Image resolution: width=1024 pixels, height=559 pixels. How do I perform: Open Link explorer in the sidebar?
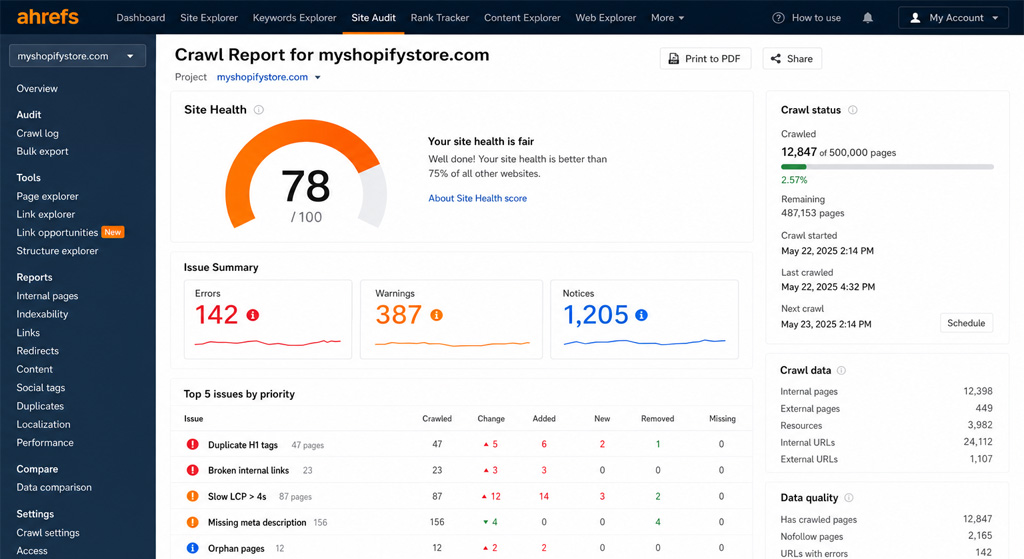pyautogui.click(x=46, y=214)
